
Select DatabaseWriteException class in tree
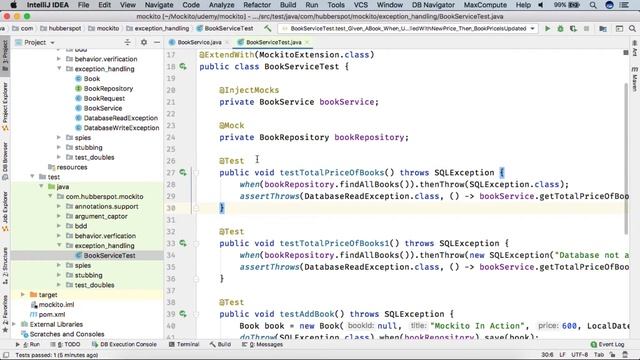tap(121, 128)
